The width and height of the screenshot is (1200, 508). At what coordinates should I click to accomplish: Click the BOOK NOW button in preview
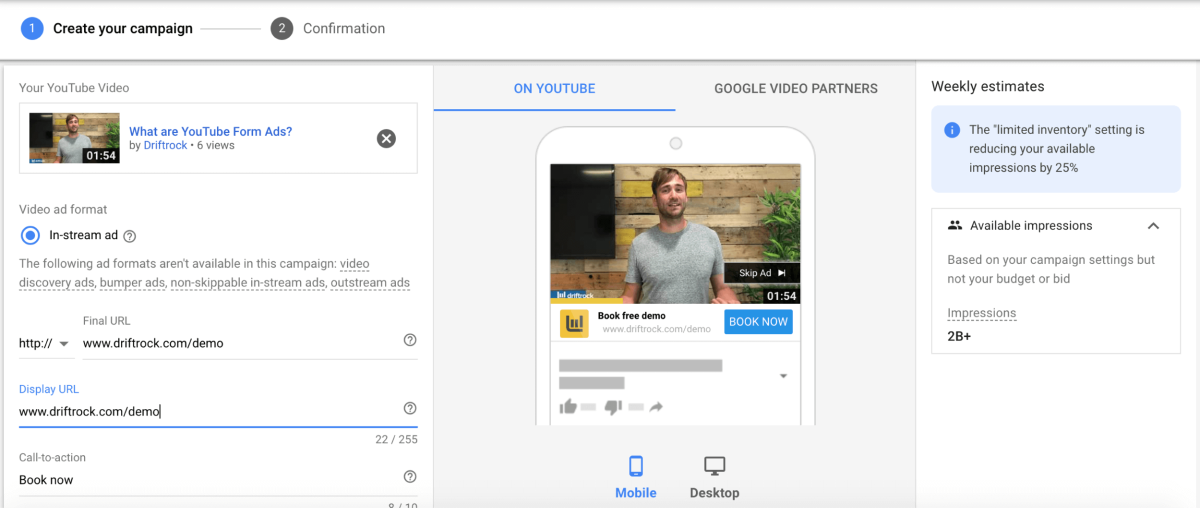(x=758, y=322)
